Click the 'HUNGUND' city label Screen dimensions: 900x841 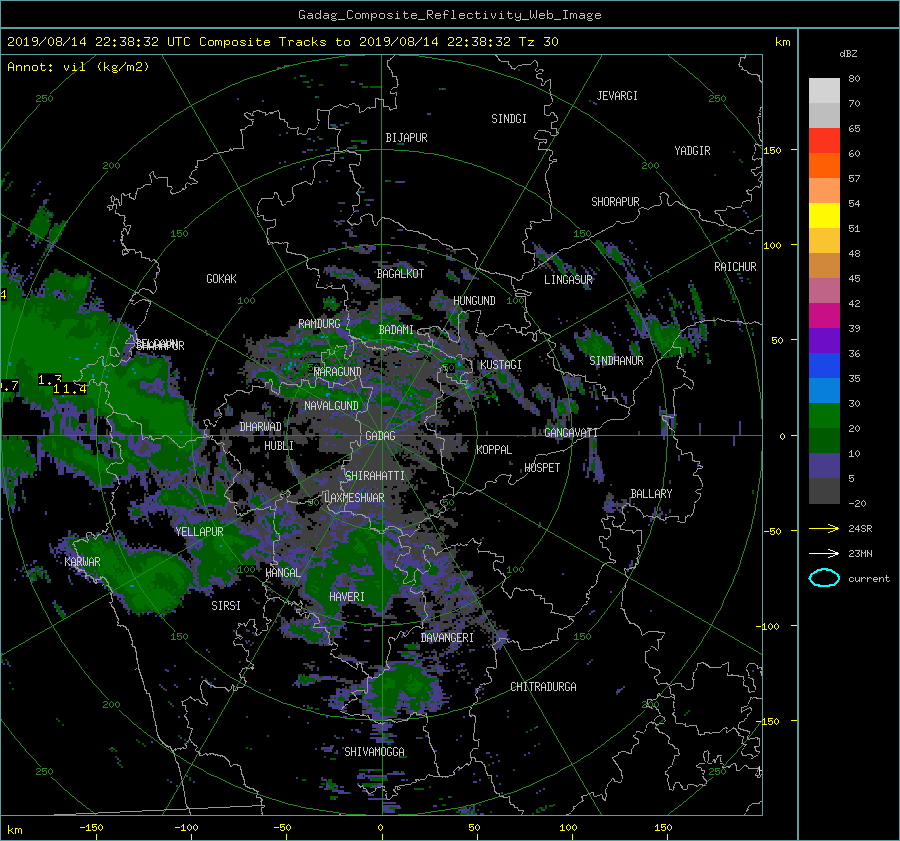point(474,301)
